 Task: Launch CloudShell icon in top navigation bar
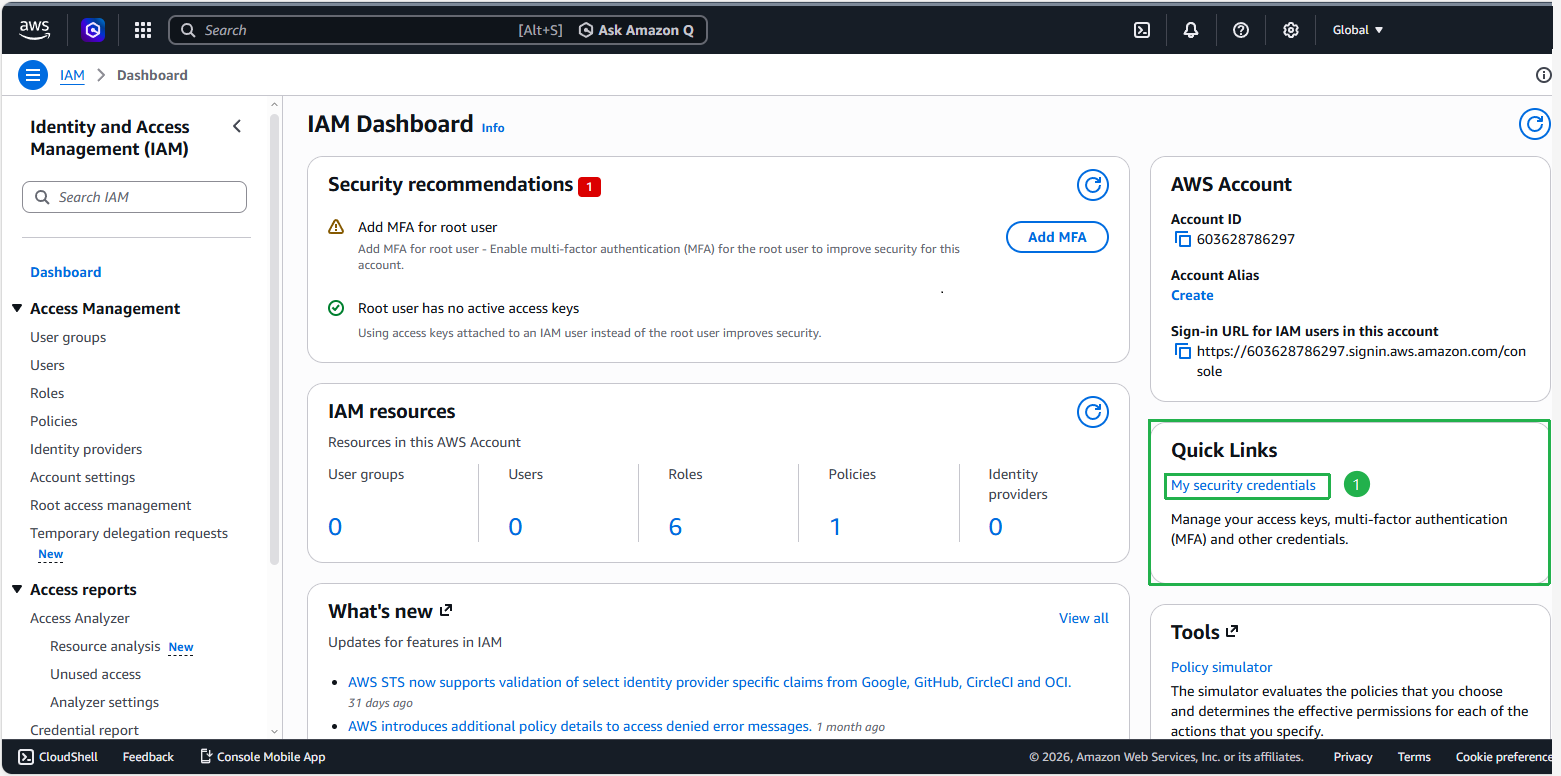point(1142,30)
